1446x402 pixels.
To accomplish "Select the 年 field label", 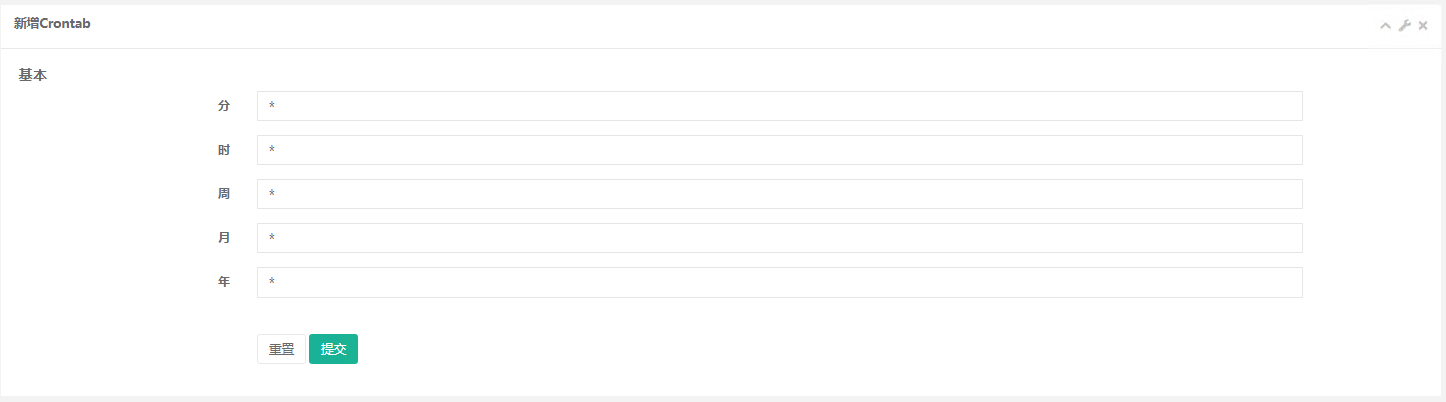I will click(224, 282).
